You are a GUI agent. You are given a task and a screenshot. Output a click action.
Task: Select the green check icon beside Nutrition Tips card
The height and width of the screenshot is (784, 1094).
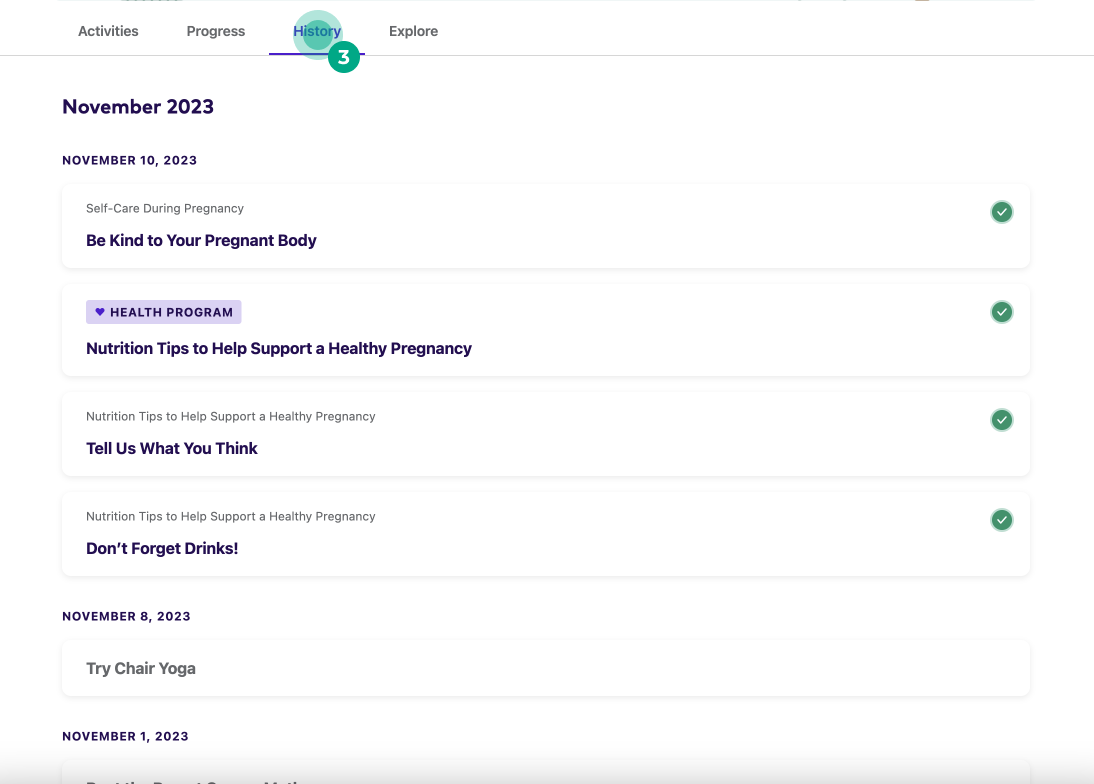point(1001,312)
